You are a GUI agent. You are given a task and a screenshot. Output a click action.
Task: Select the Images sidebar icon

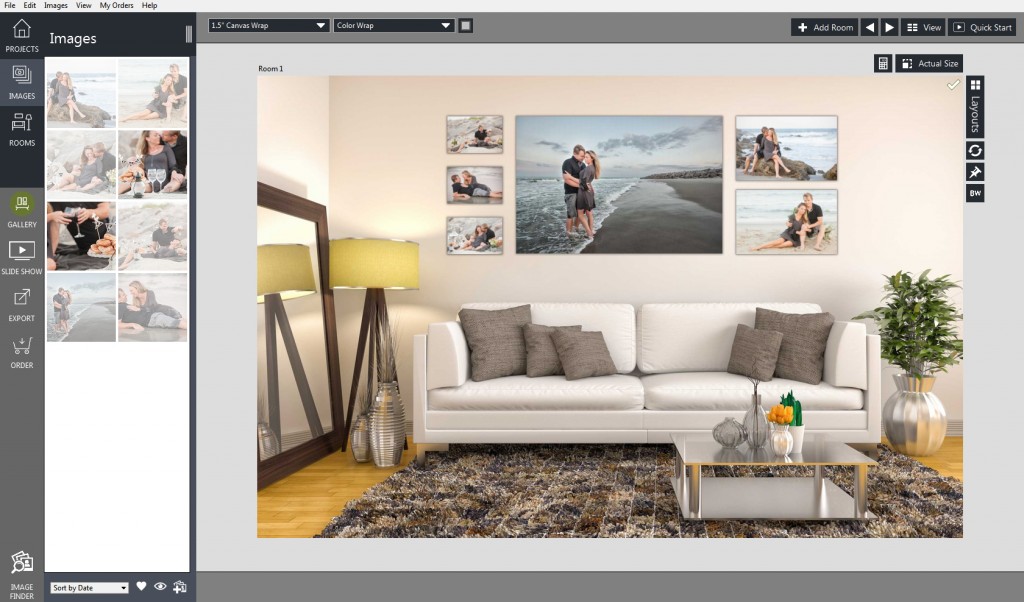pyautogui.click(x=22, y=82)
